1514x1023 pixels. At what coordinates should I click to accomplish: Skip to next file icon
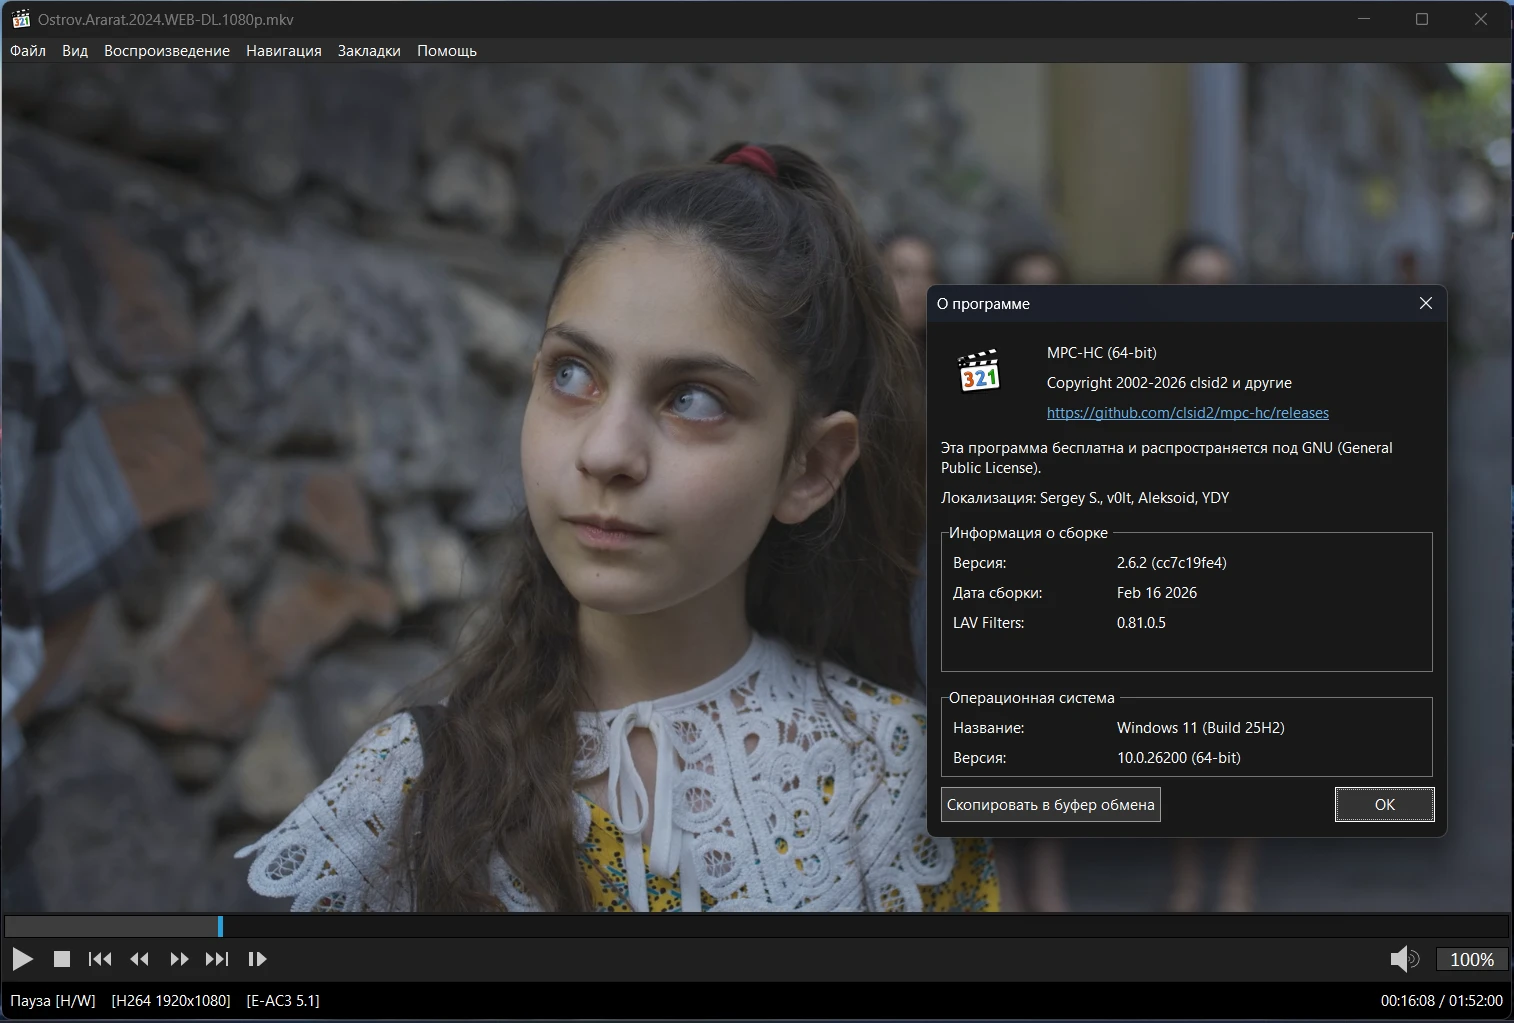coord(217,959)
